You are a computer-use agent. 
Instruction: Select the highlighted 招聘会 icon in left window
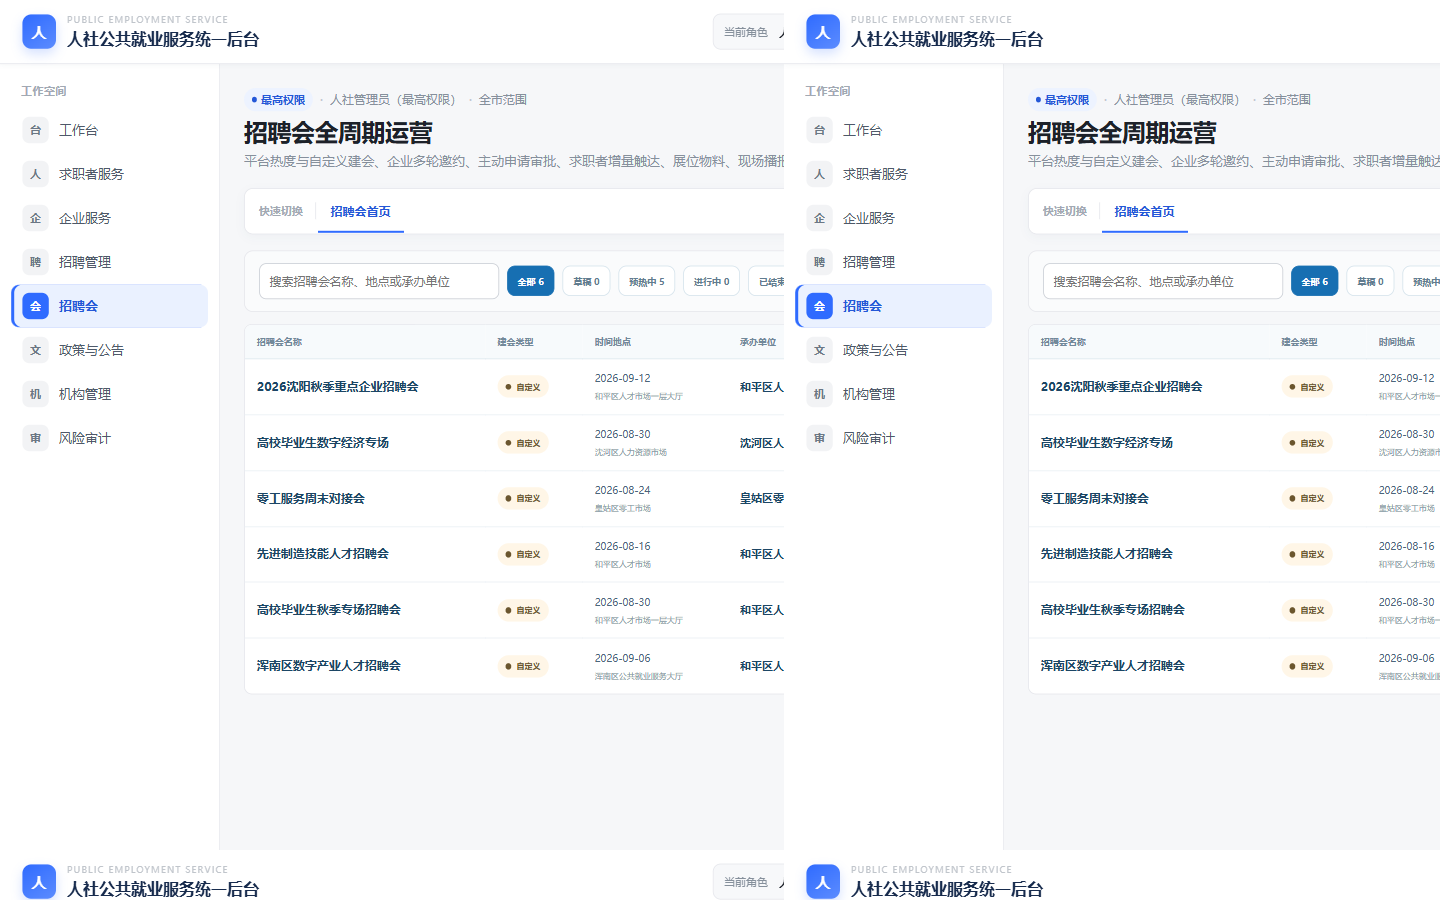tap(35, 306)
